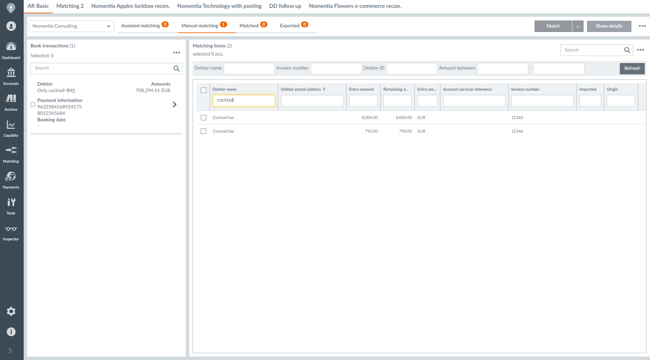Click the Invoice number column filter input
Viewport: 650px width, 360px height.
pos(542,100)
